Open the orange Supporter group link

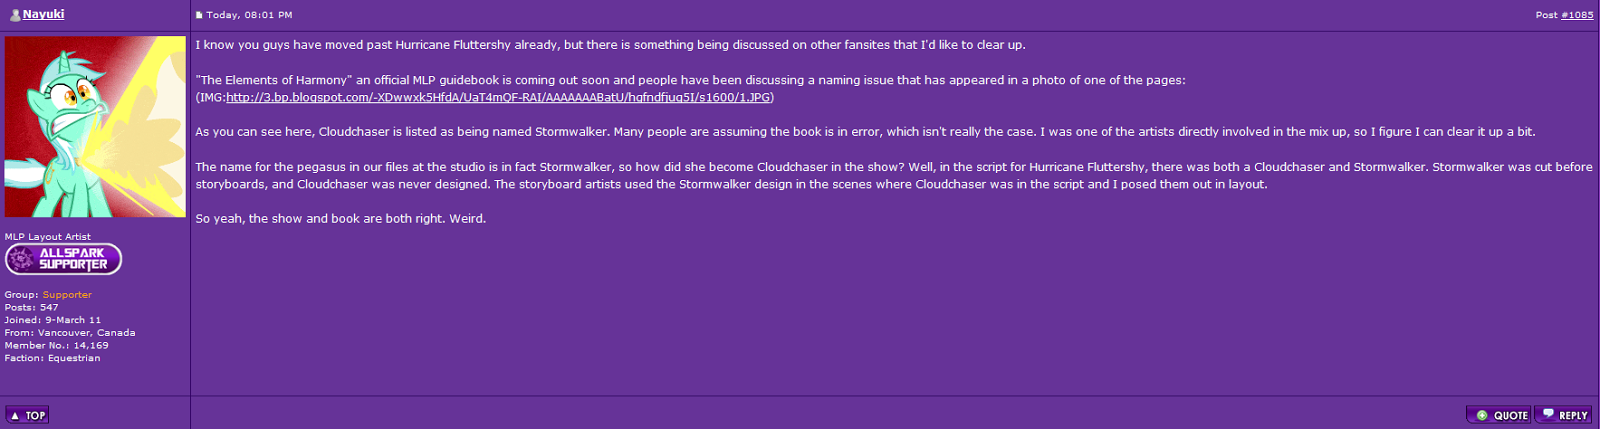67,295
